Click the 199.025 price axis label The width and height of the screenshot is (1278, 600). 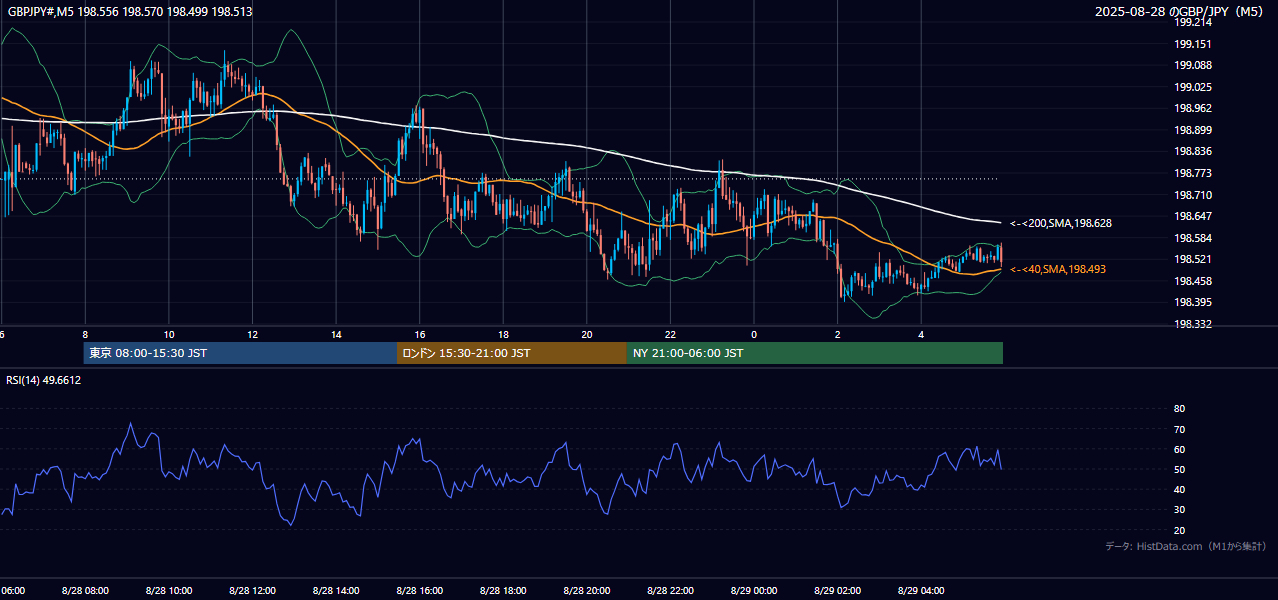pyautogui.click(x=1193, y=87)
